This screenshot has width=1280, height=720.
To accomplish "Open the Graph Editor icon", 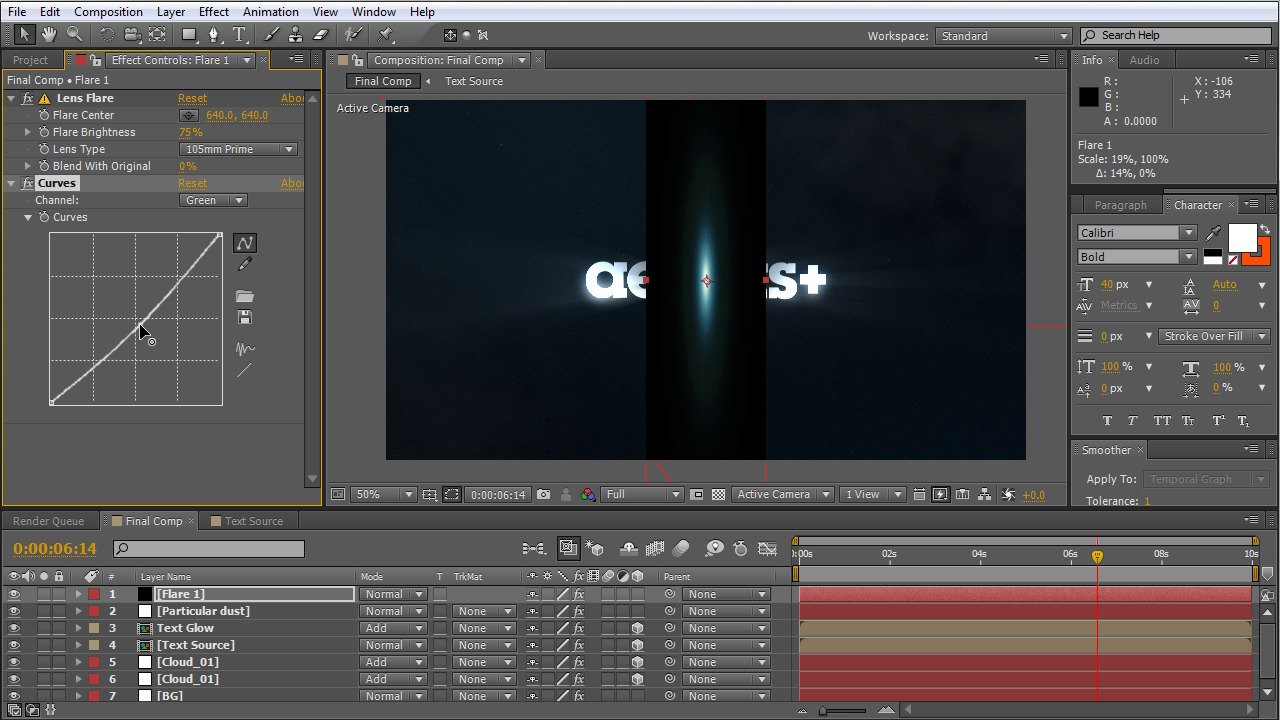I will (x=768, y=548).
